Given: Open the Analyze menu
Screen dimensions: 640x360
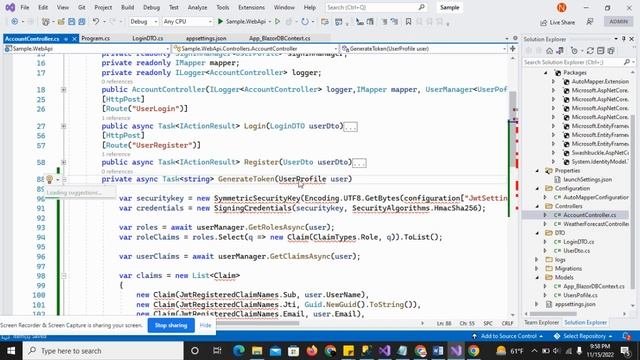Looking at the screenshot, I should 198,7.
